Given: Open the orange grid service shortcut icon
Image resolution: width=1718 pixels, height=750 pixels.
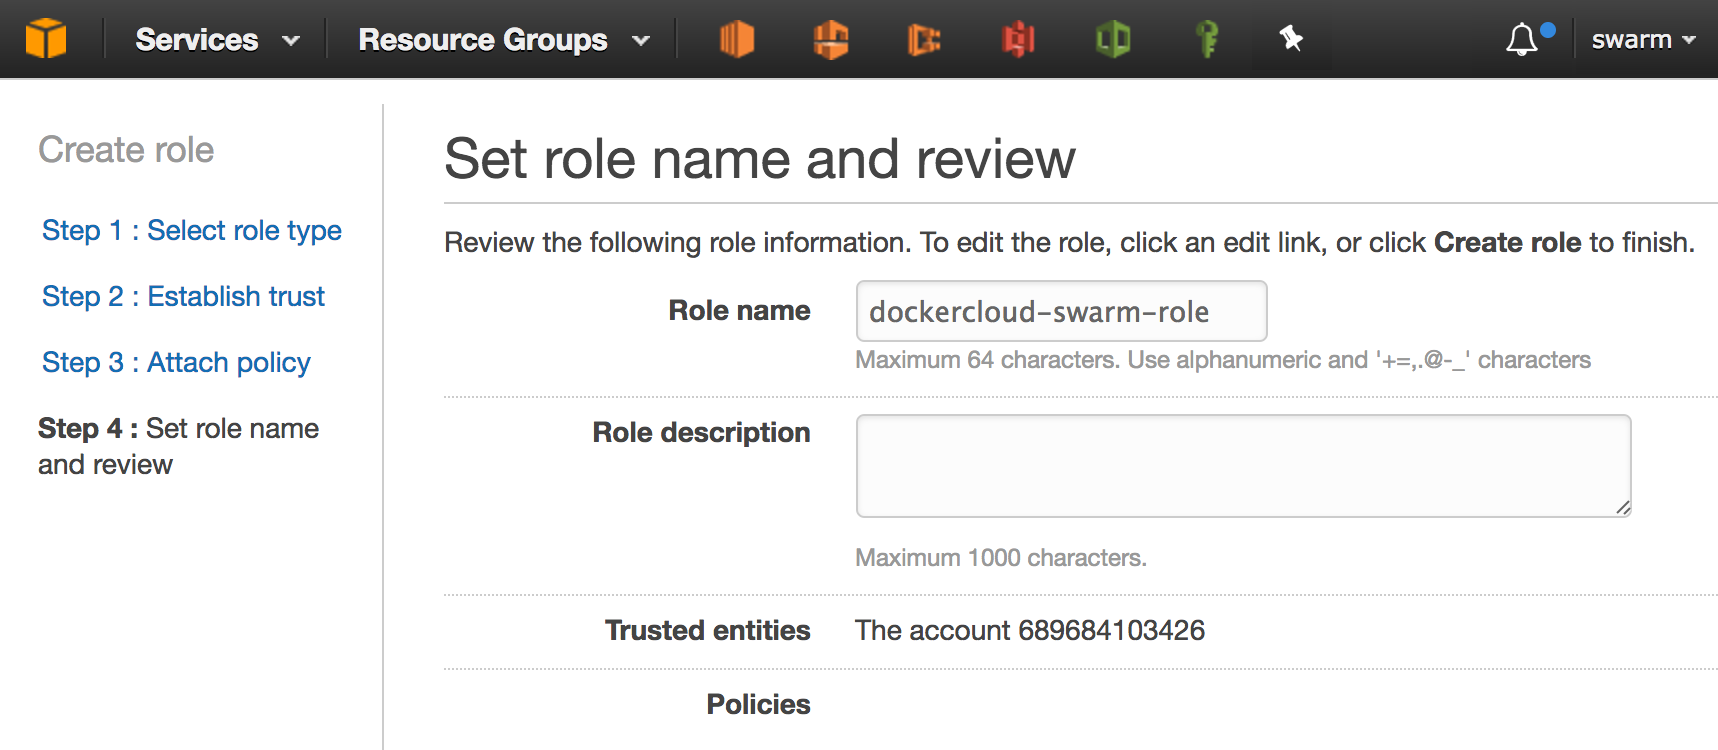Looking at the screenshot, I should (924, 40).
